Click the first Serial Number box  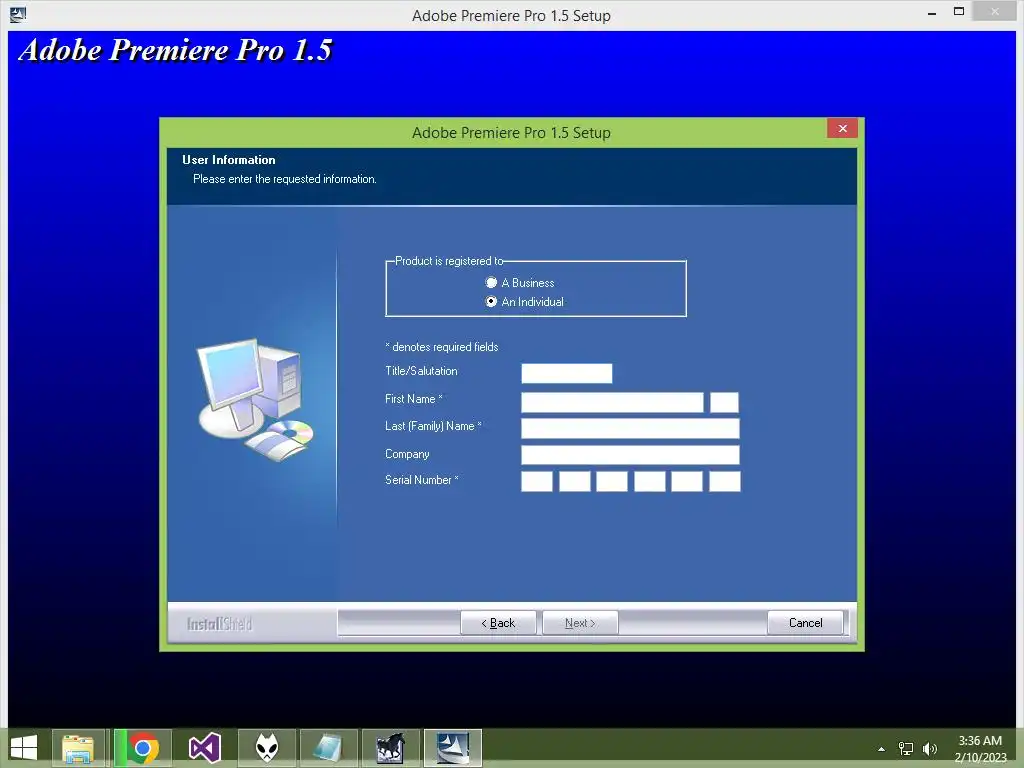[x=537, y=482]
